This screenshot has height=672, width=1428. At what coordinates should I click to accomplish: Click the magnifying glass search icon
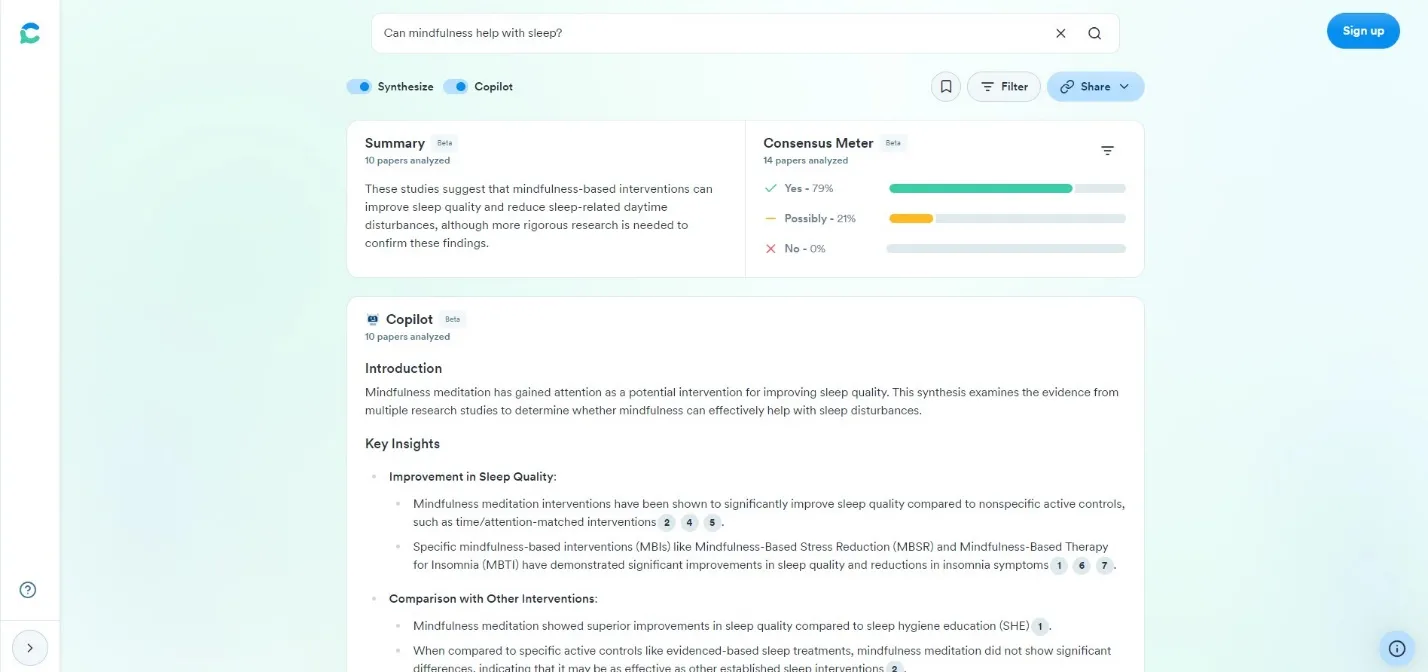[1095, 33]
